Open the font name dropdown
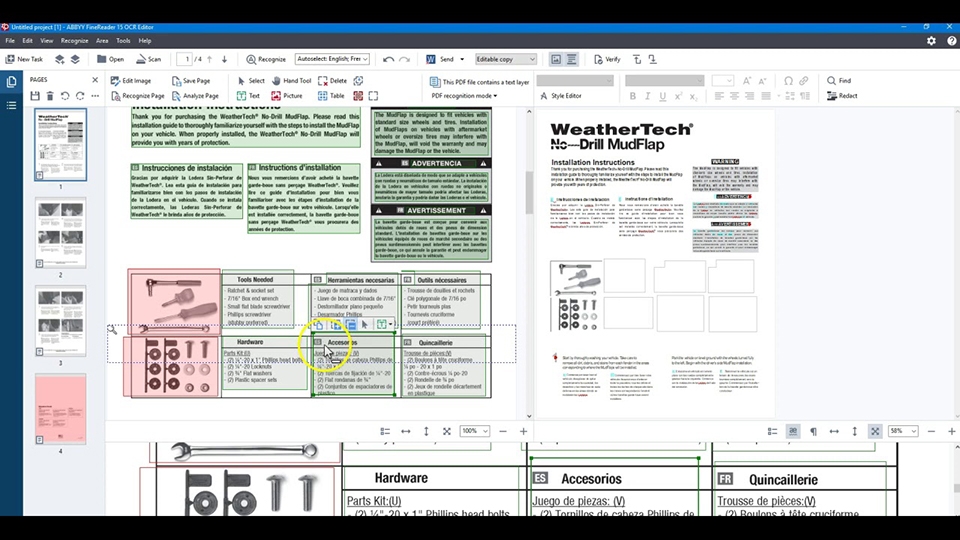The height and width of the screenshot is (540, 960). [664, 81]
